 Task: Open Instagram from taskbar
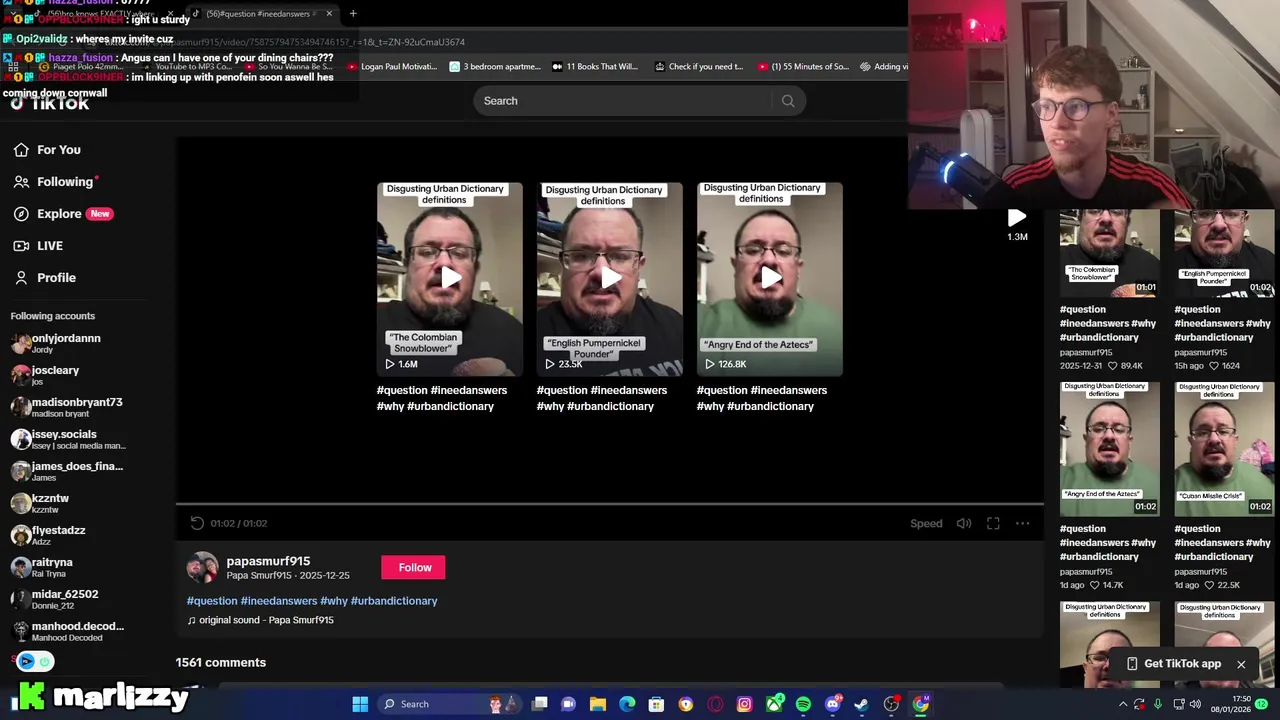[744, 704]
